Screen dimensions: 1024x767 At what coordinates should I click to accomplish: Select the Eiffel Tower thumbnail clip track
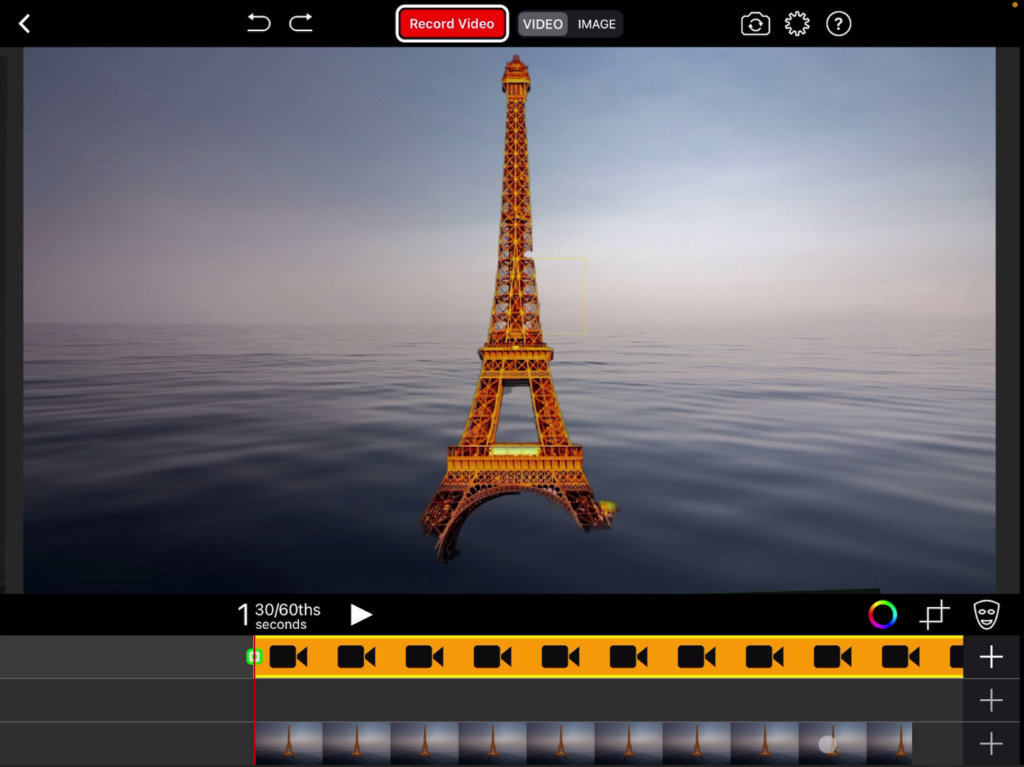tap(582, 744)
